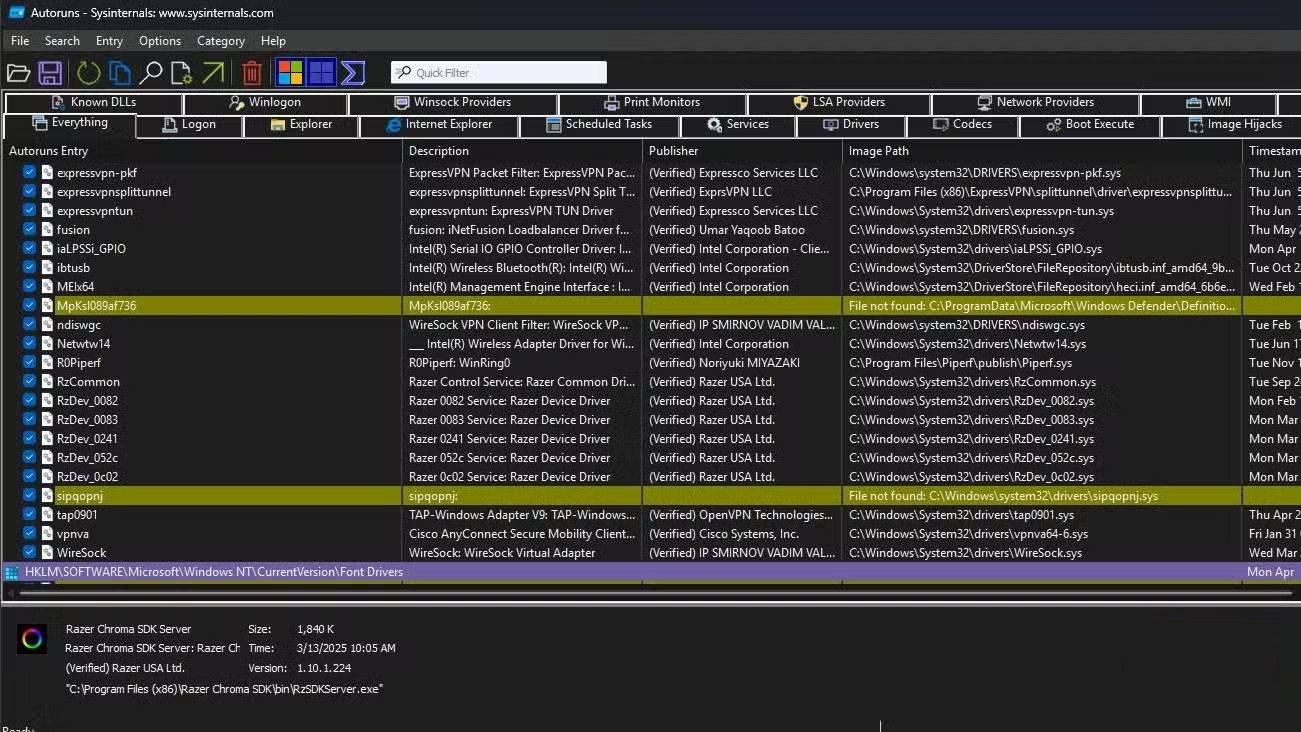Click the Open file toolbar icon
The image size is (1301, 732).
click(18, 73)
